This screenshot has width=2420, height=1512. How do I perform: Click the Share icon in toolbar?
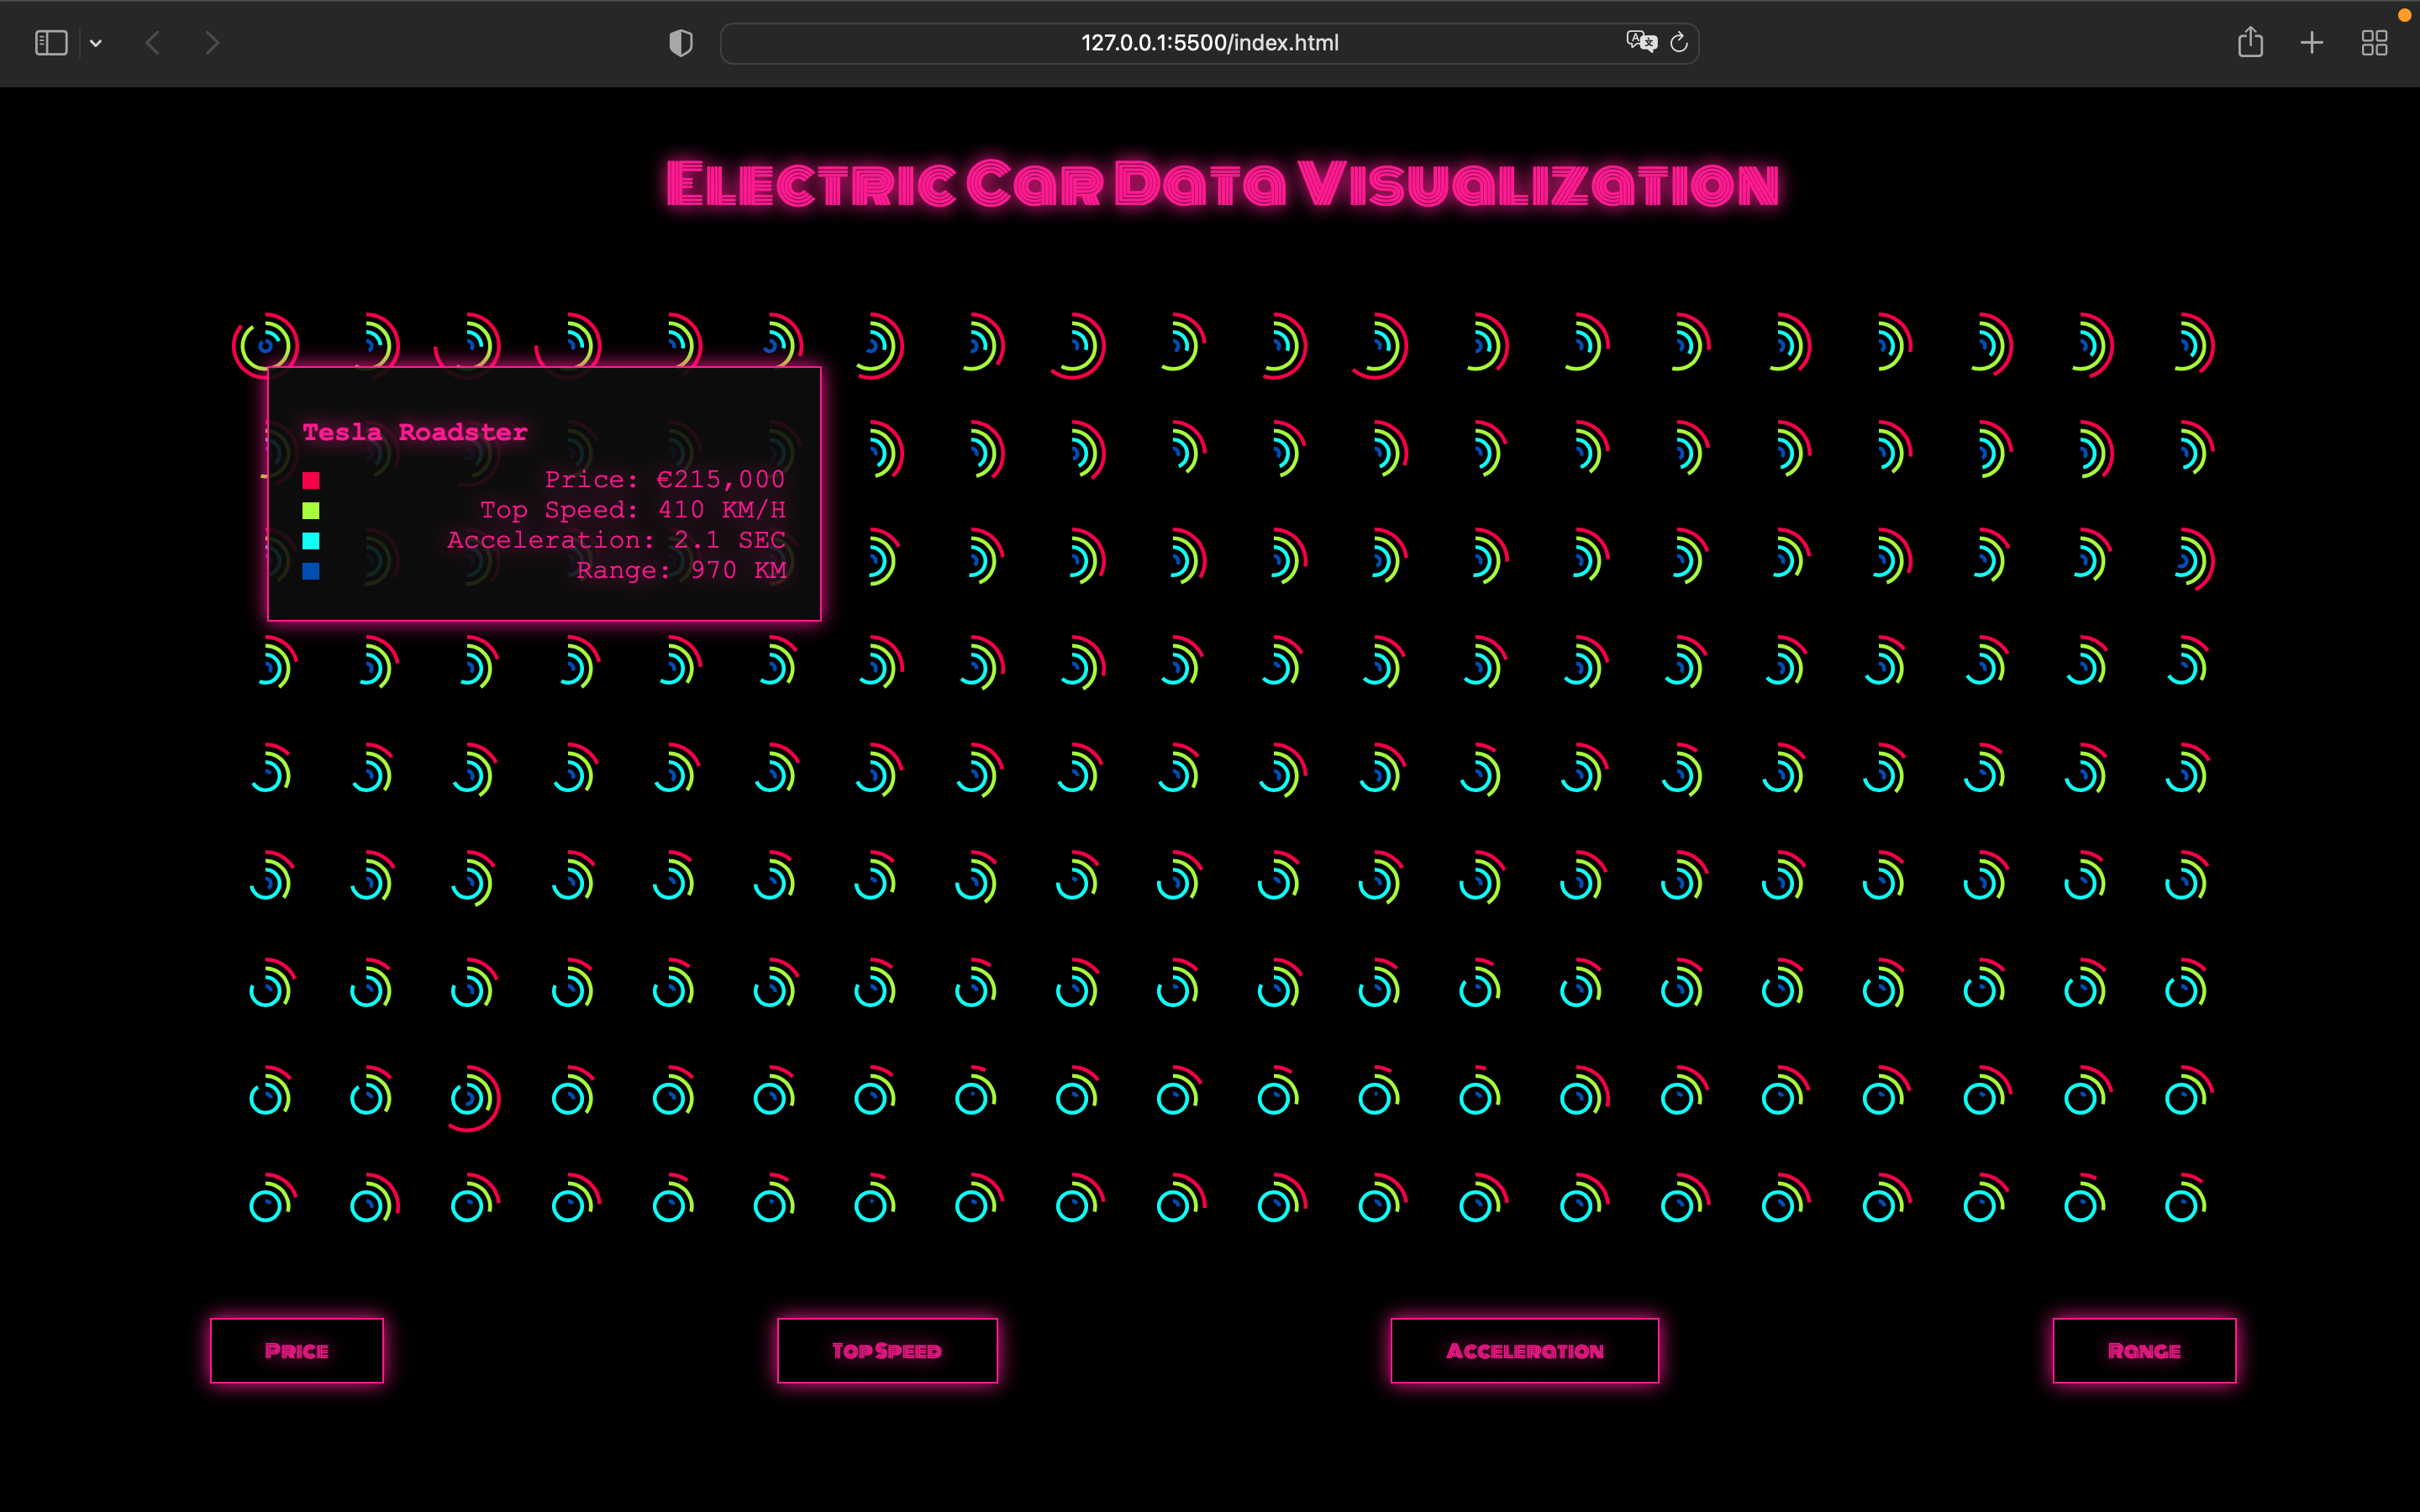point(2250,42)
